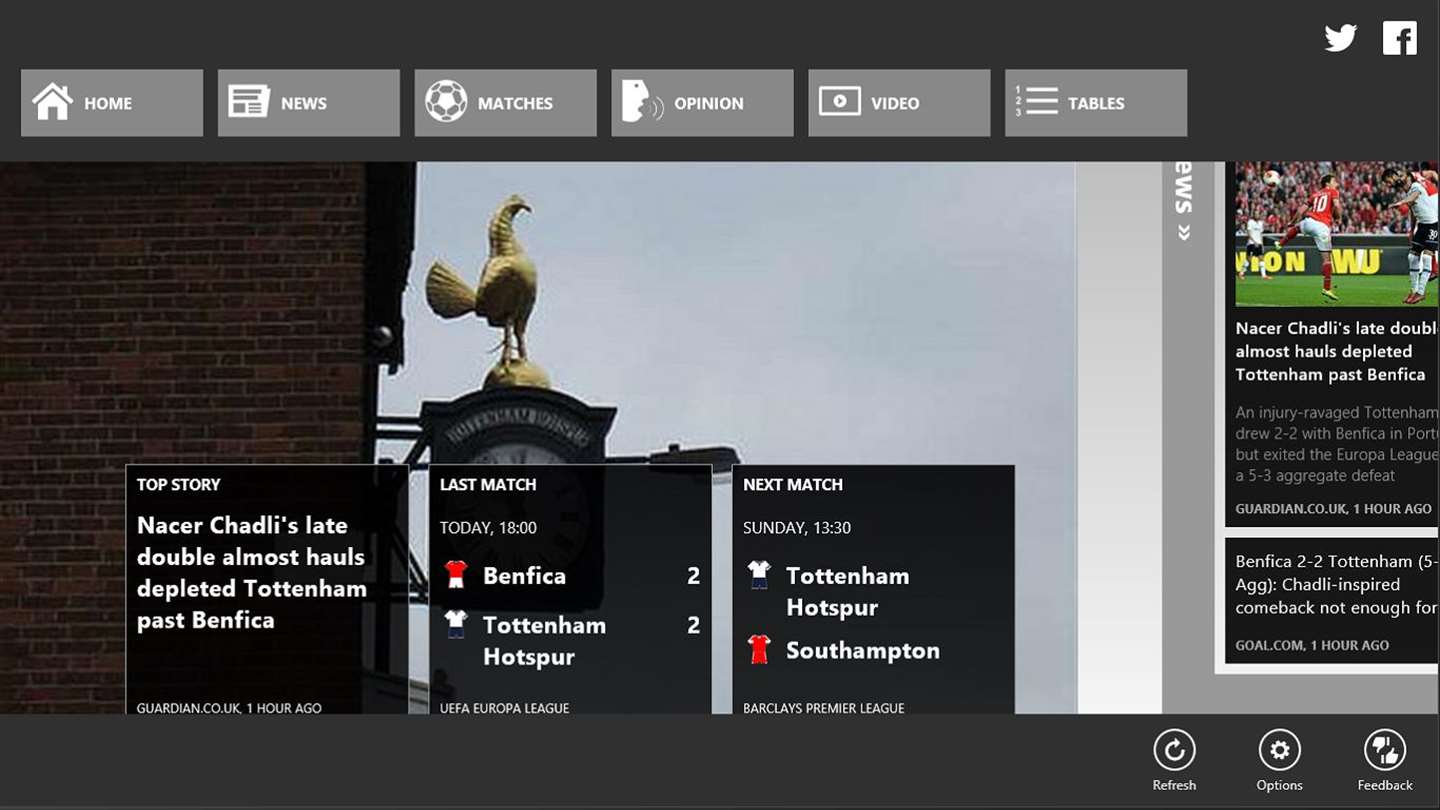Click the newspaper icon on News tile
1440x810 pixels.
click(249, 102)
